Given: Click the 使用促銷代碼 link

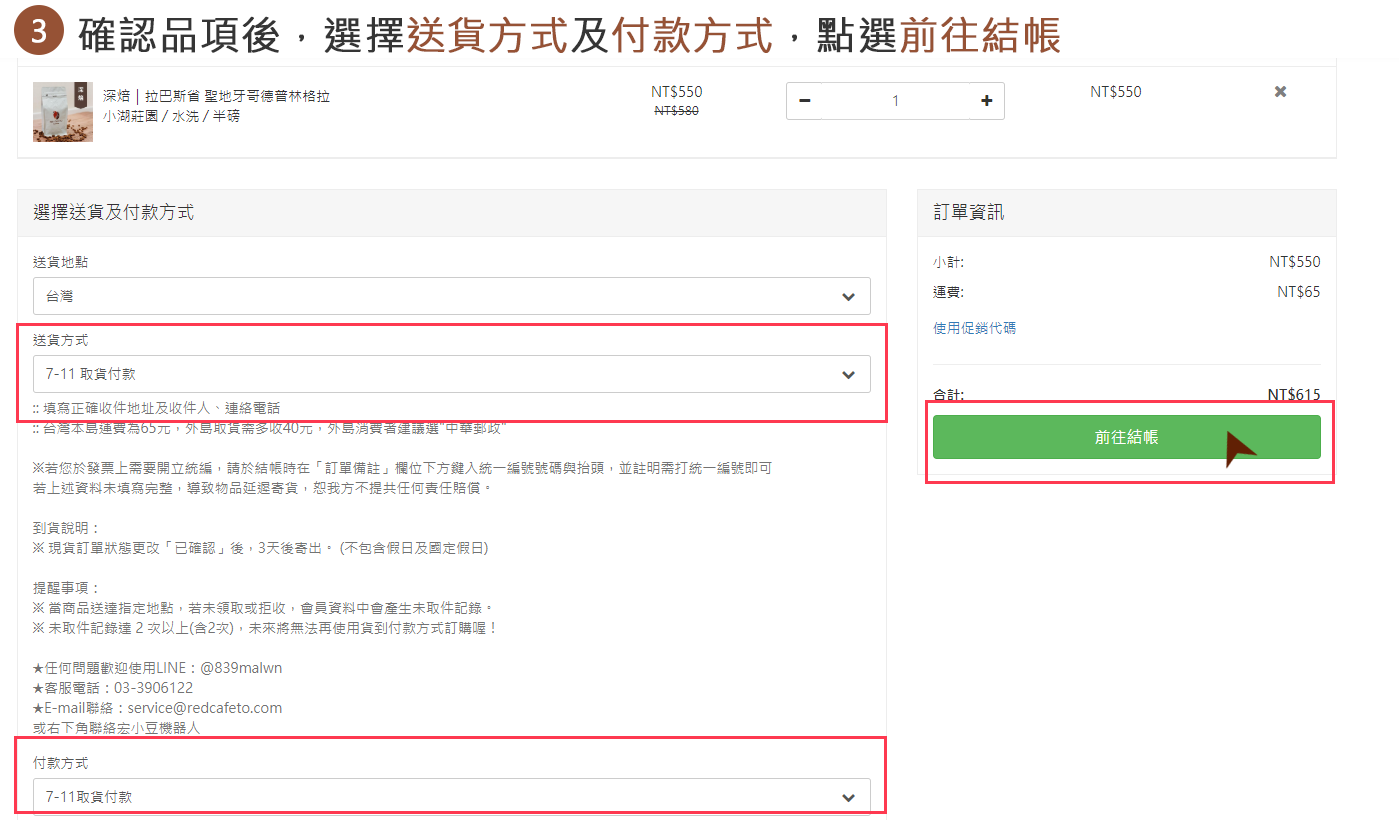Looking at the screenshot, I should pyautogui.click(x=974, y=328).
